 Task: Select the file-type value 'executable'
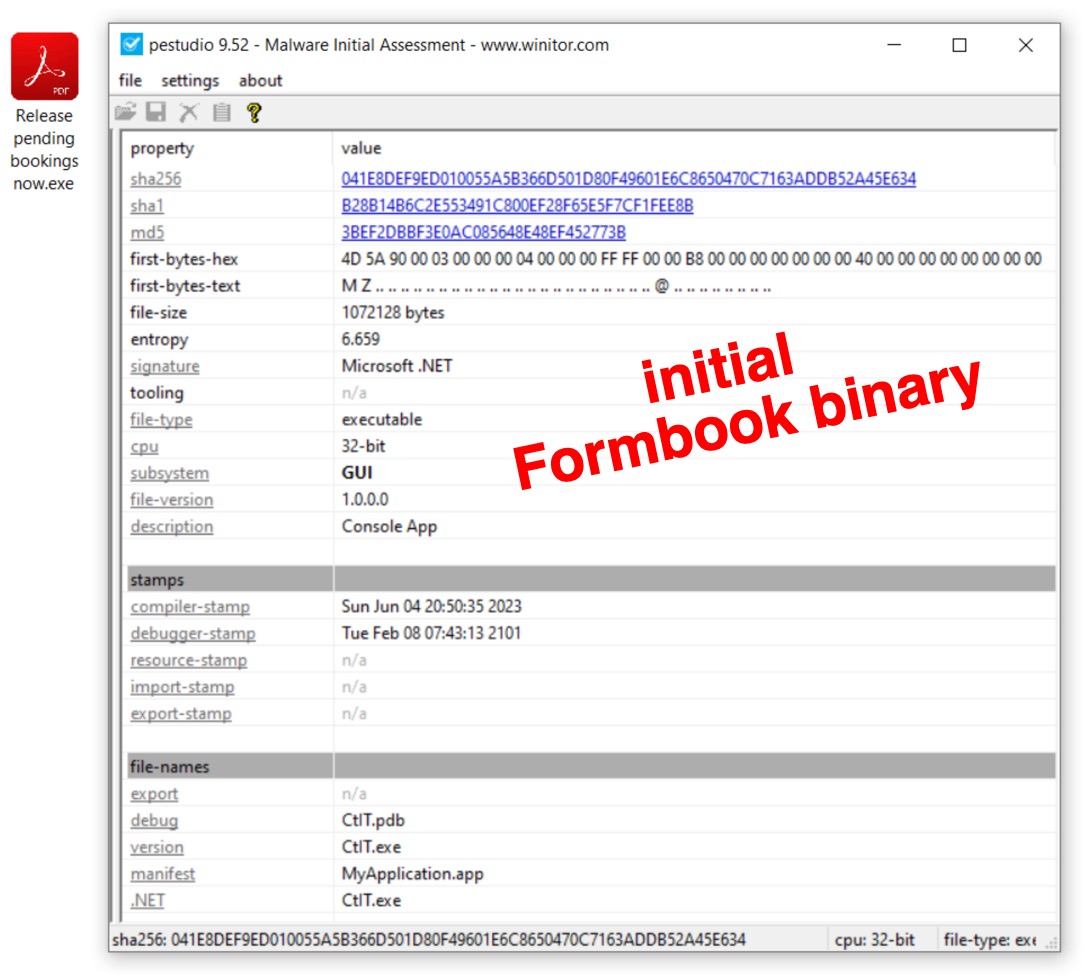381,419
